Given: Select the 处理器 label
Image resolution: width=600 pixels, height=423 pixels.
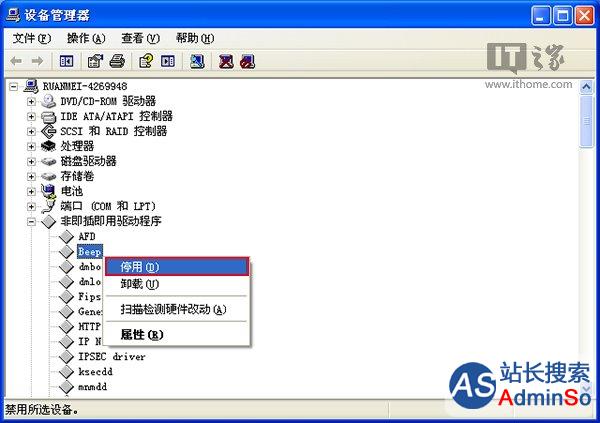Looking at the screenshot, I should click(77, 146).
